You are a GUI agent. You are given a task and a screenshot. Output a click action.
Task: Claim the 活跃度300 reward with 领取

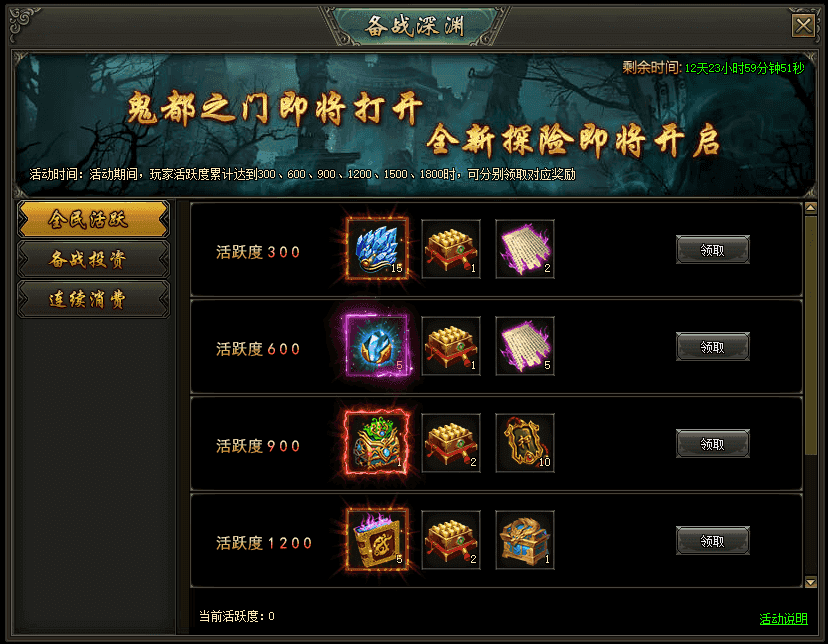pos(712,250)
